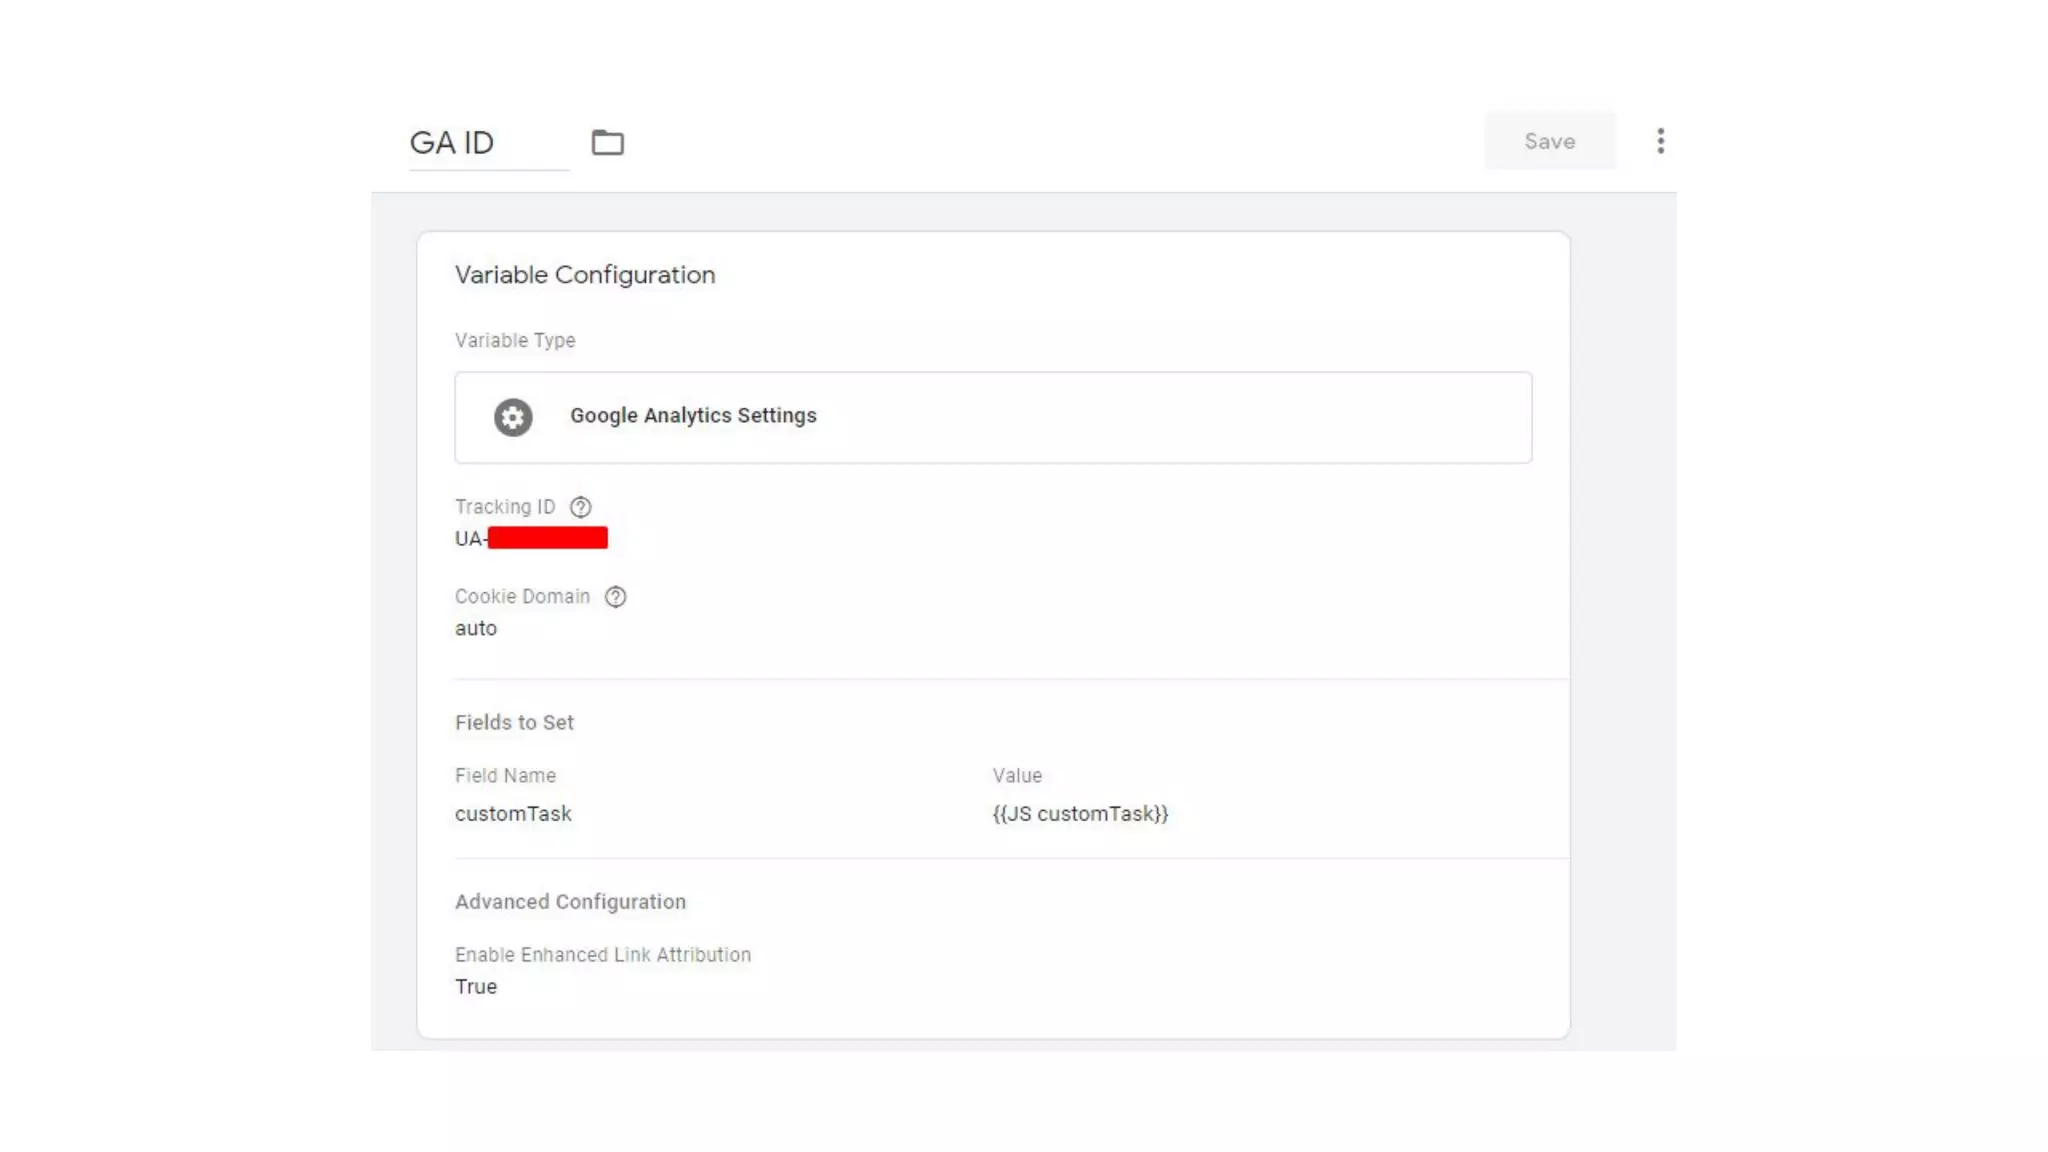
Task: Select the Google Analytics Settings variable type box
Action: pos(992,417)
